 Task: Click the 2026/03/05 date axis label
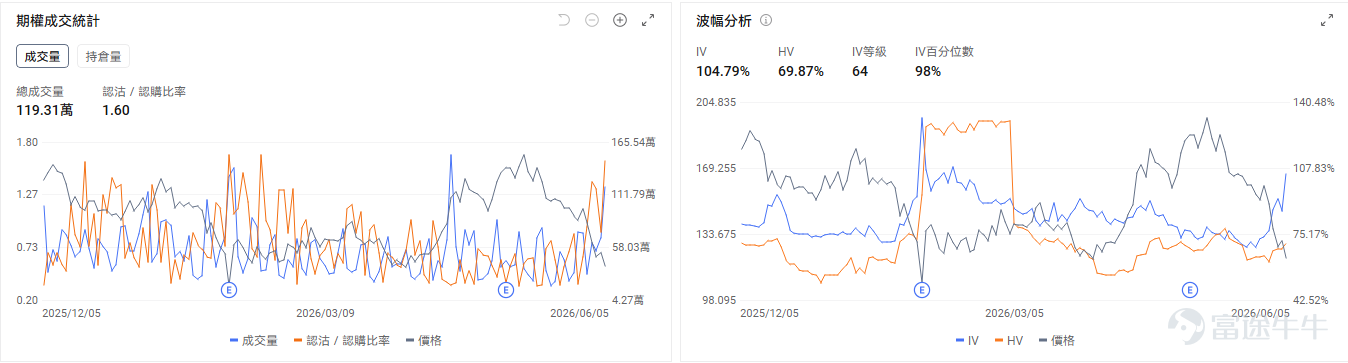pos(1014,313)
